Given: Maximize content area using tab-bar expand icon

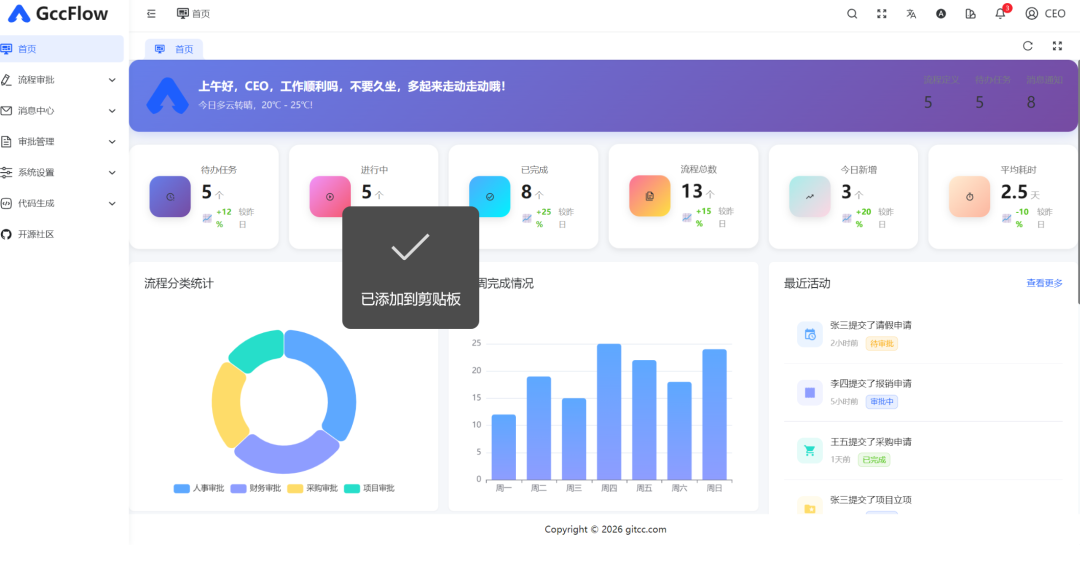Looking at the screenshot, I should 1057,46.
